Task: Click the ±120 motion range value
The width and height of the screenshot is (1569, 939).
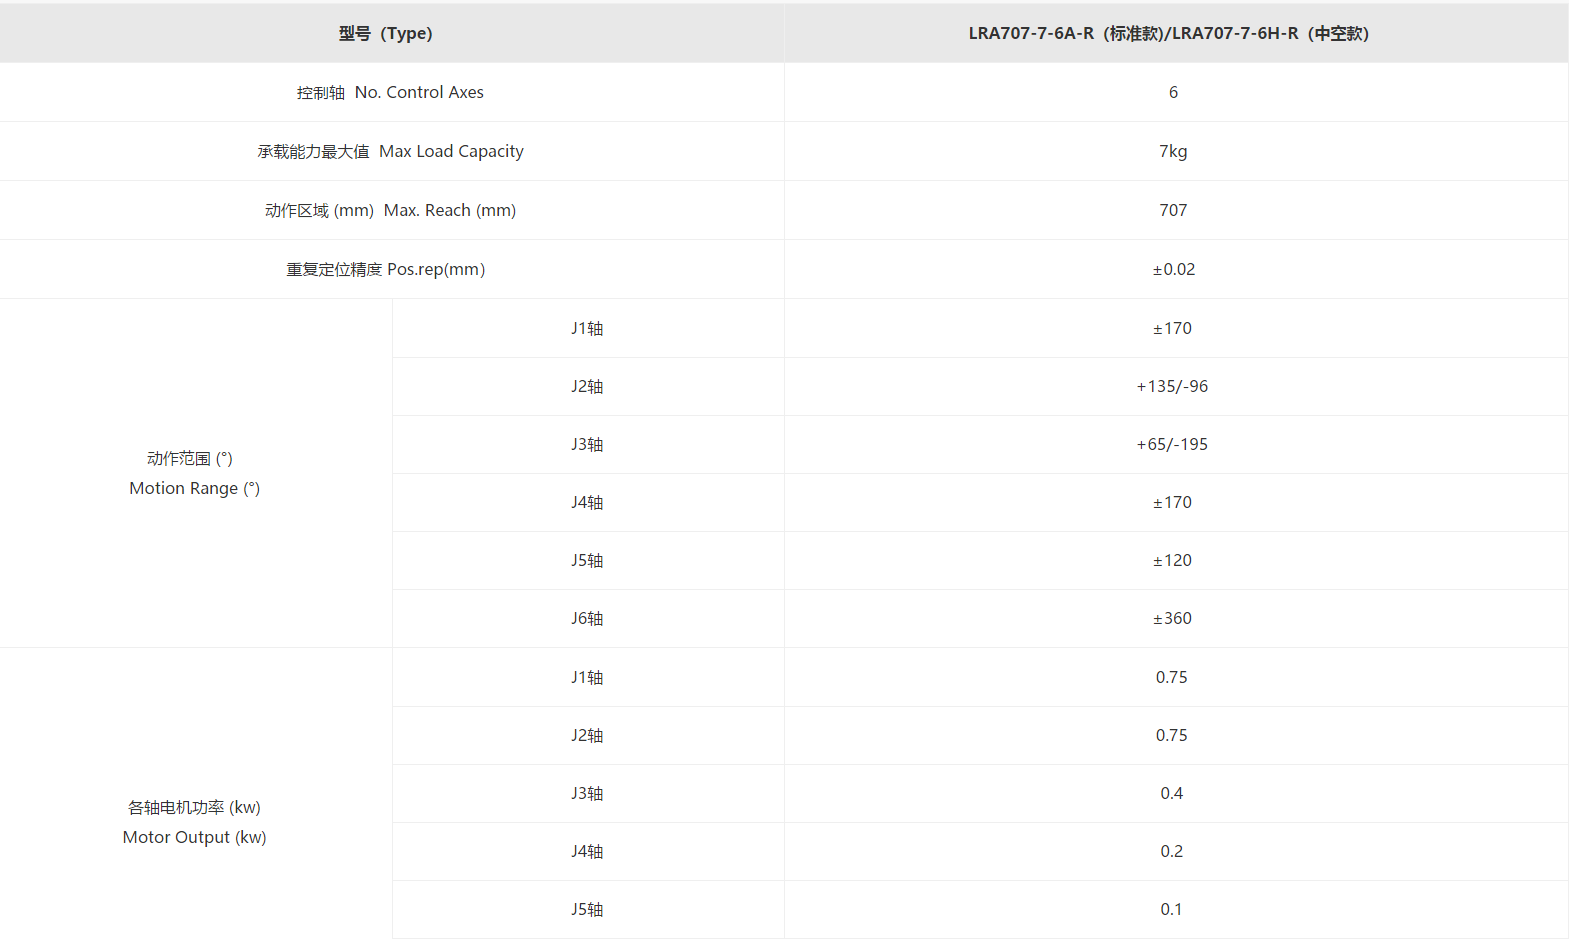Action: 1172,561
